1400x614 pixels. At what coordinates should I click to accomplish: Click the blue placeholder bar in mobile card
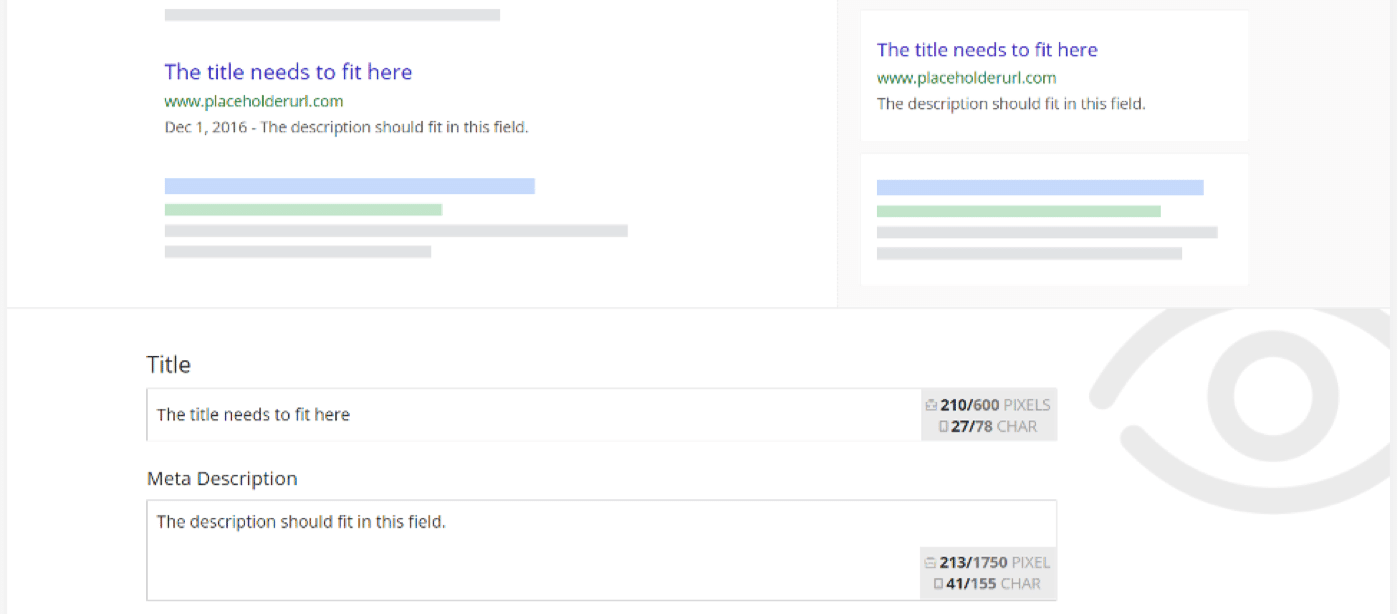(1040, 188)
